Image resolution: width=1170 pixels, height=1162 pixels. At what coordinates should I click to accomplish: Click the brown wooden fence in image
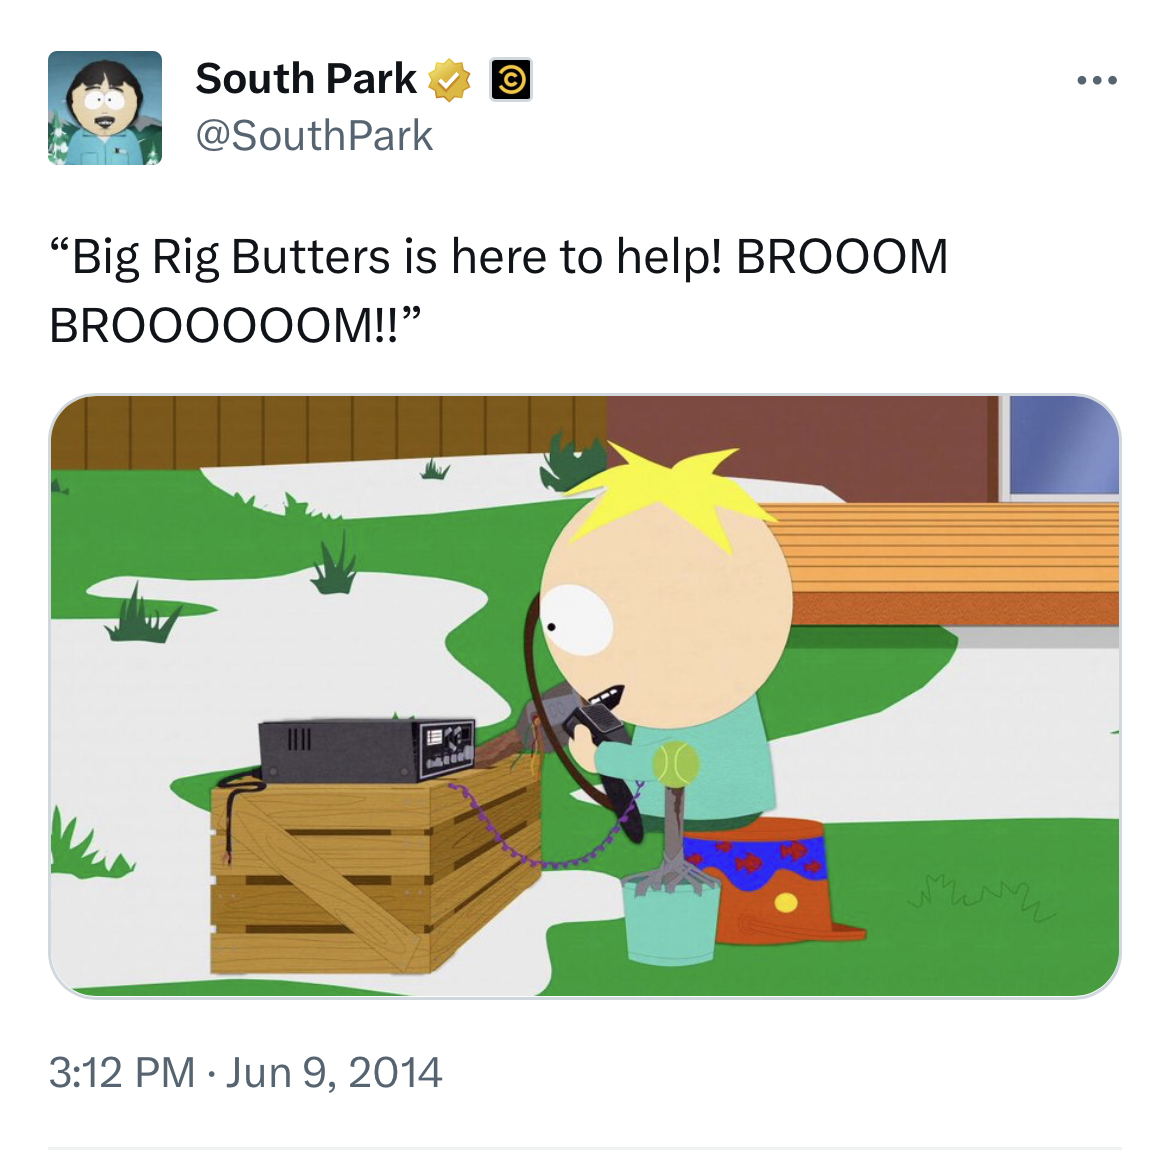[x=328, y=431]
